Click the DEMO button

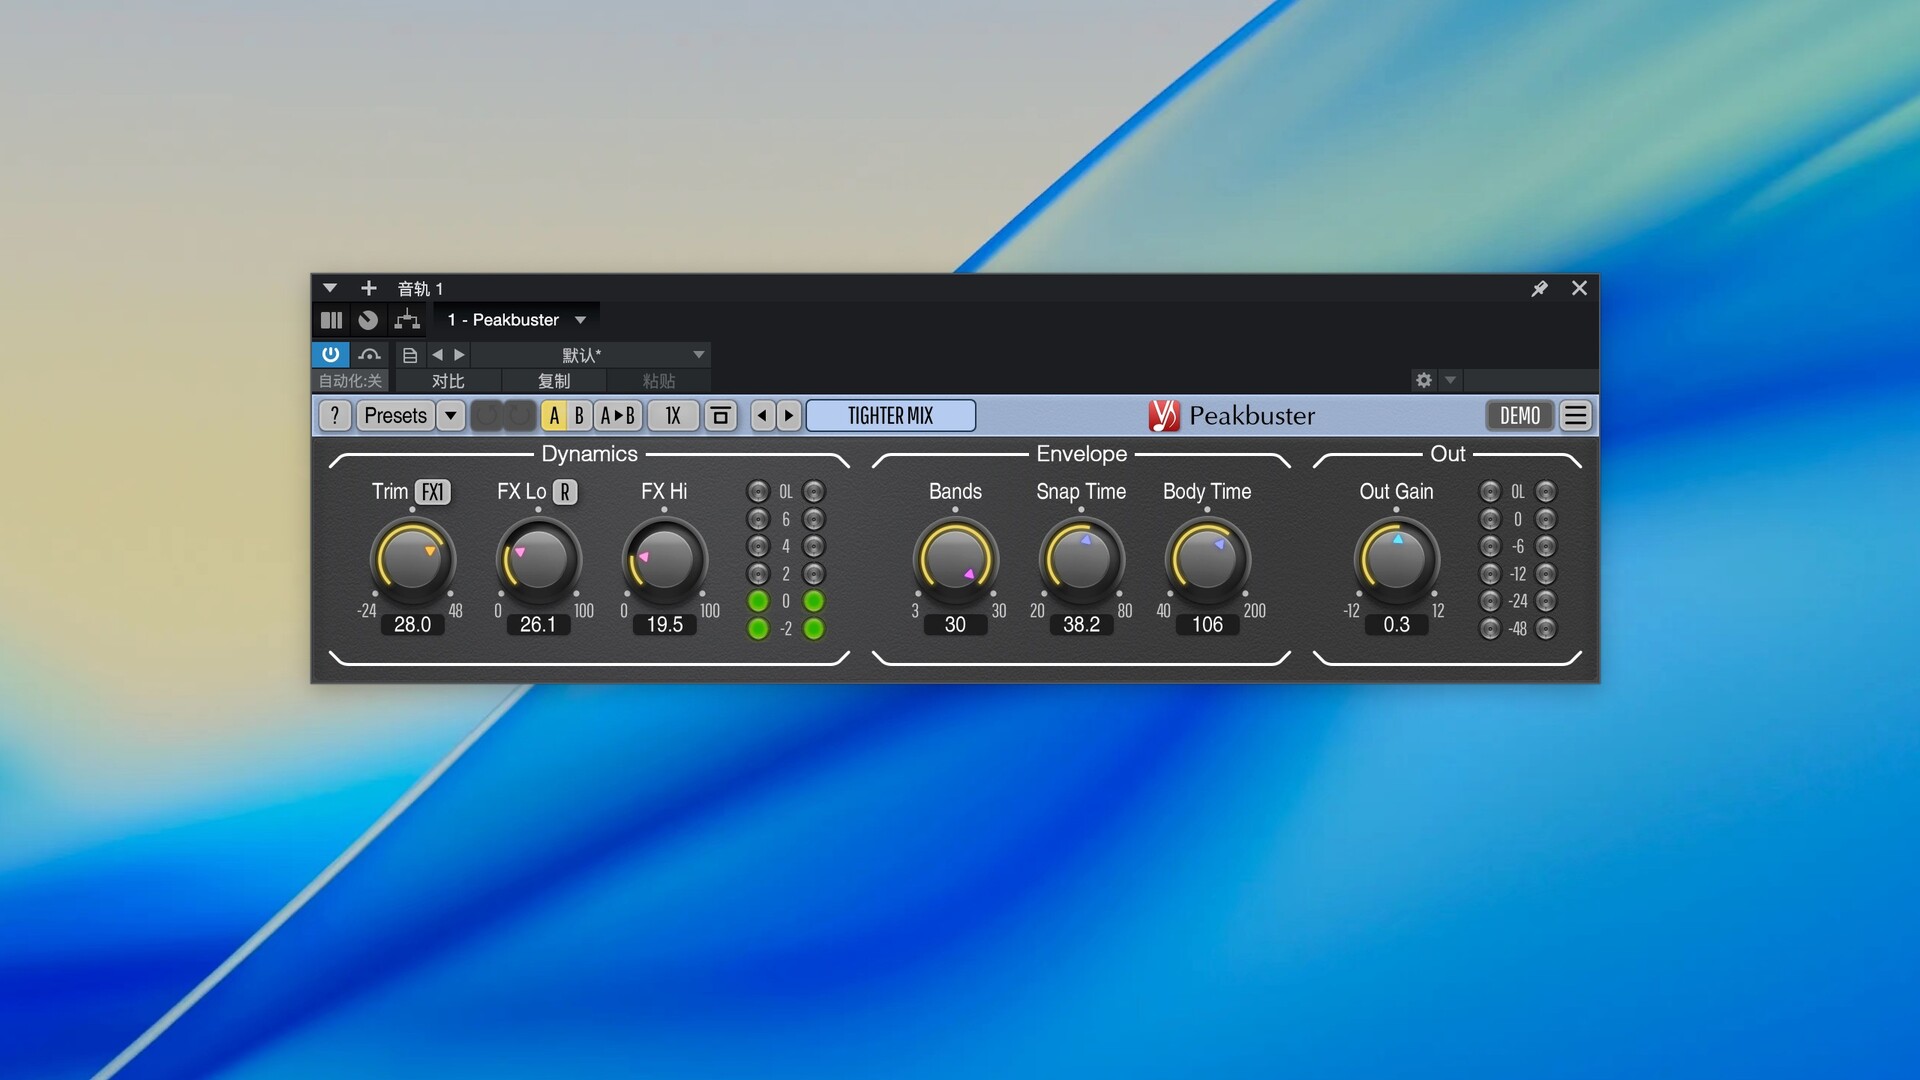coord(1519,416)
